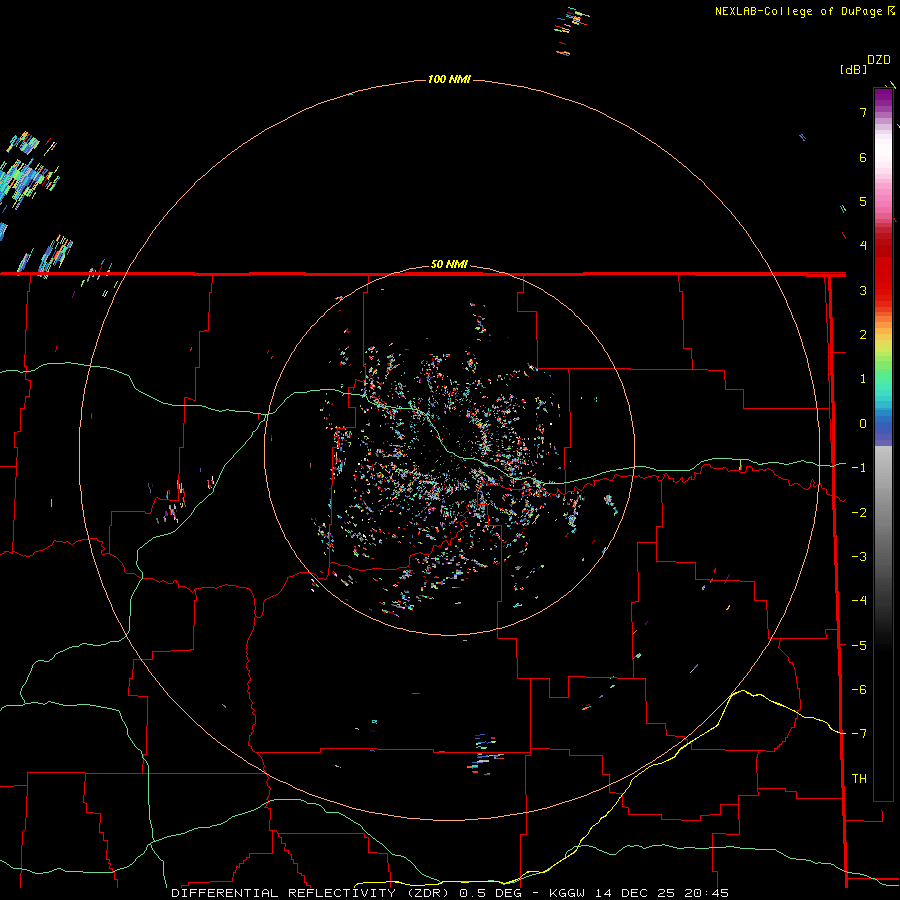Click the -5 tick label on scale
The width and height of the screenshot is (900, 900).
pyautogui.click(x=859, y=646)
